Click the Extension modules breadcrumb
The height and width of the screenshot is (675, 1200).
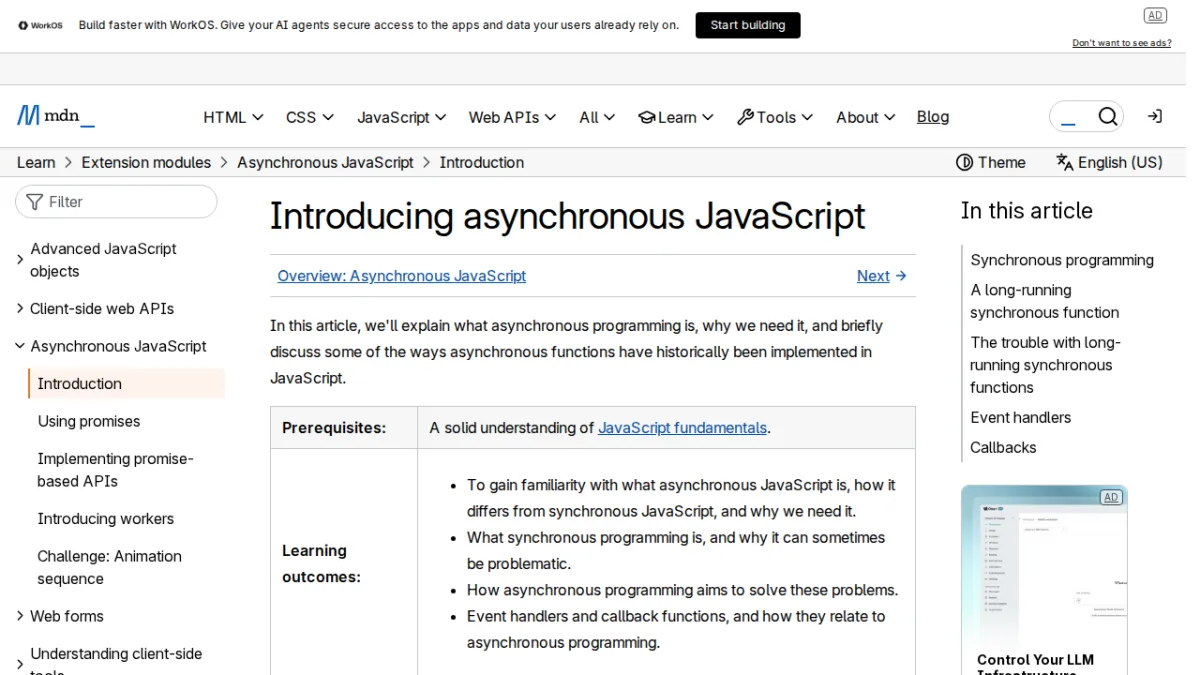[x=146, y=162]
